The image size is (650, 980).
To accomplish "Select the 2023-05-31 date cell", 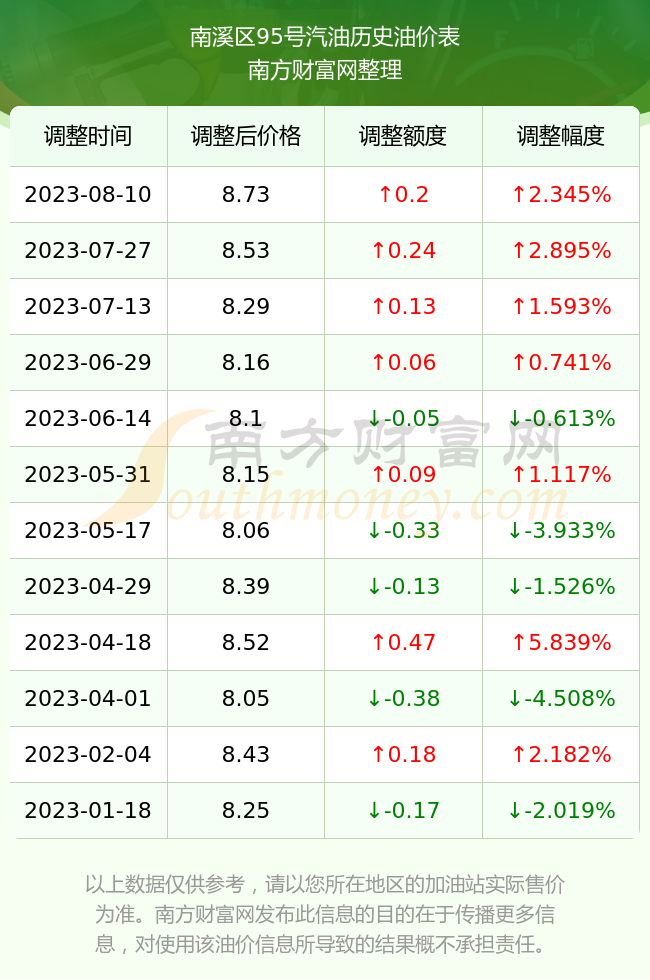I will point(88,474).
